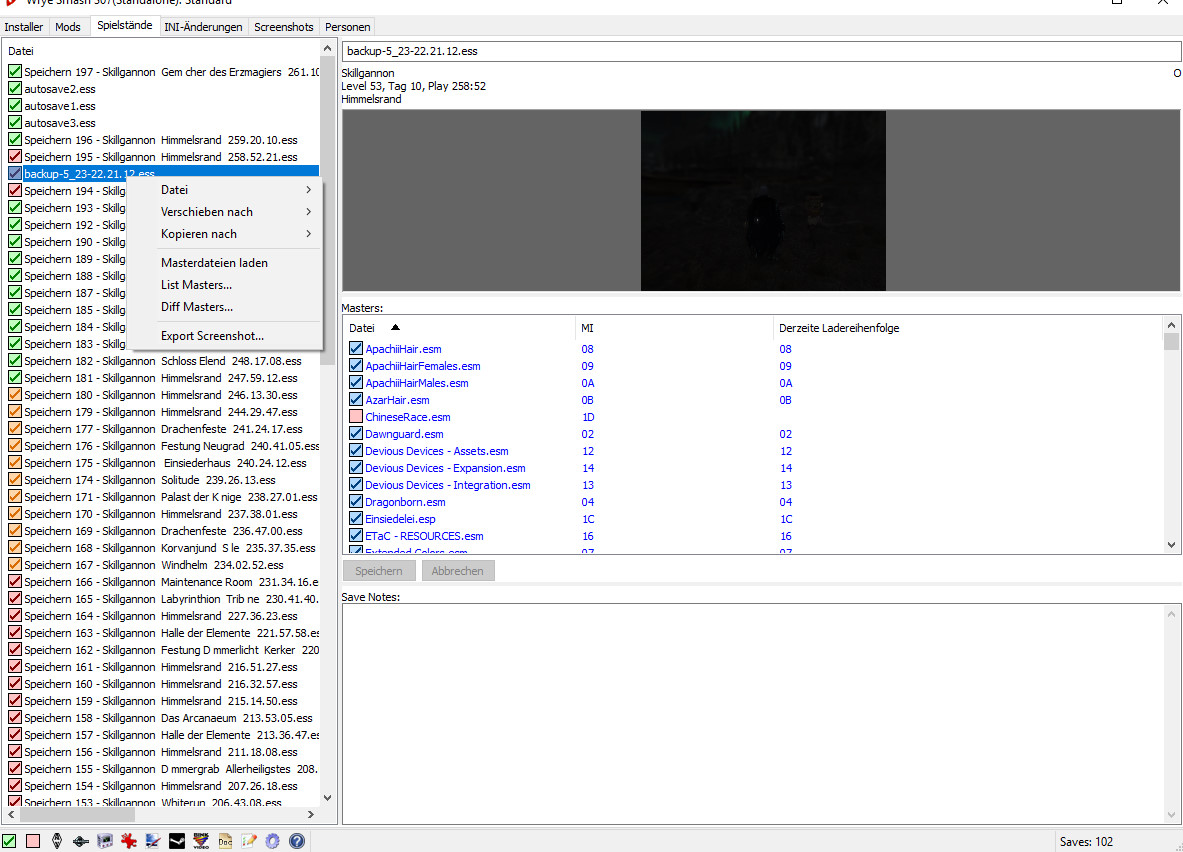Viewport: 1183px width, 852px height.
Task: Click the save filename text field
Action: [x=760, y=50]
